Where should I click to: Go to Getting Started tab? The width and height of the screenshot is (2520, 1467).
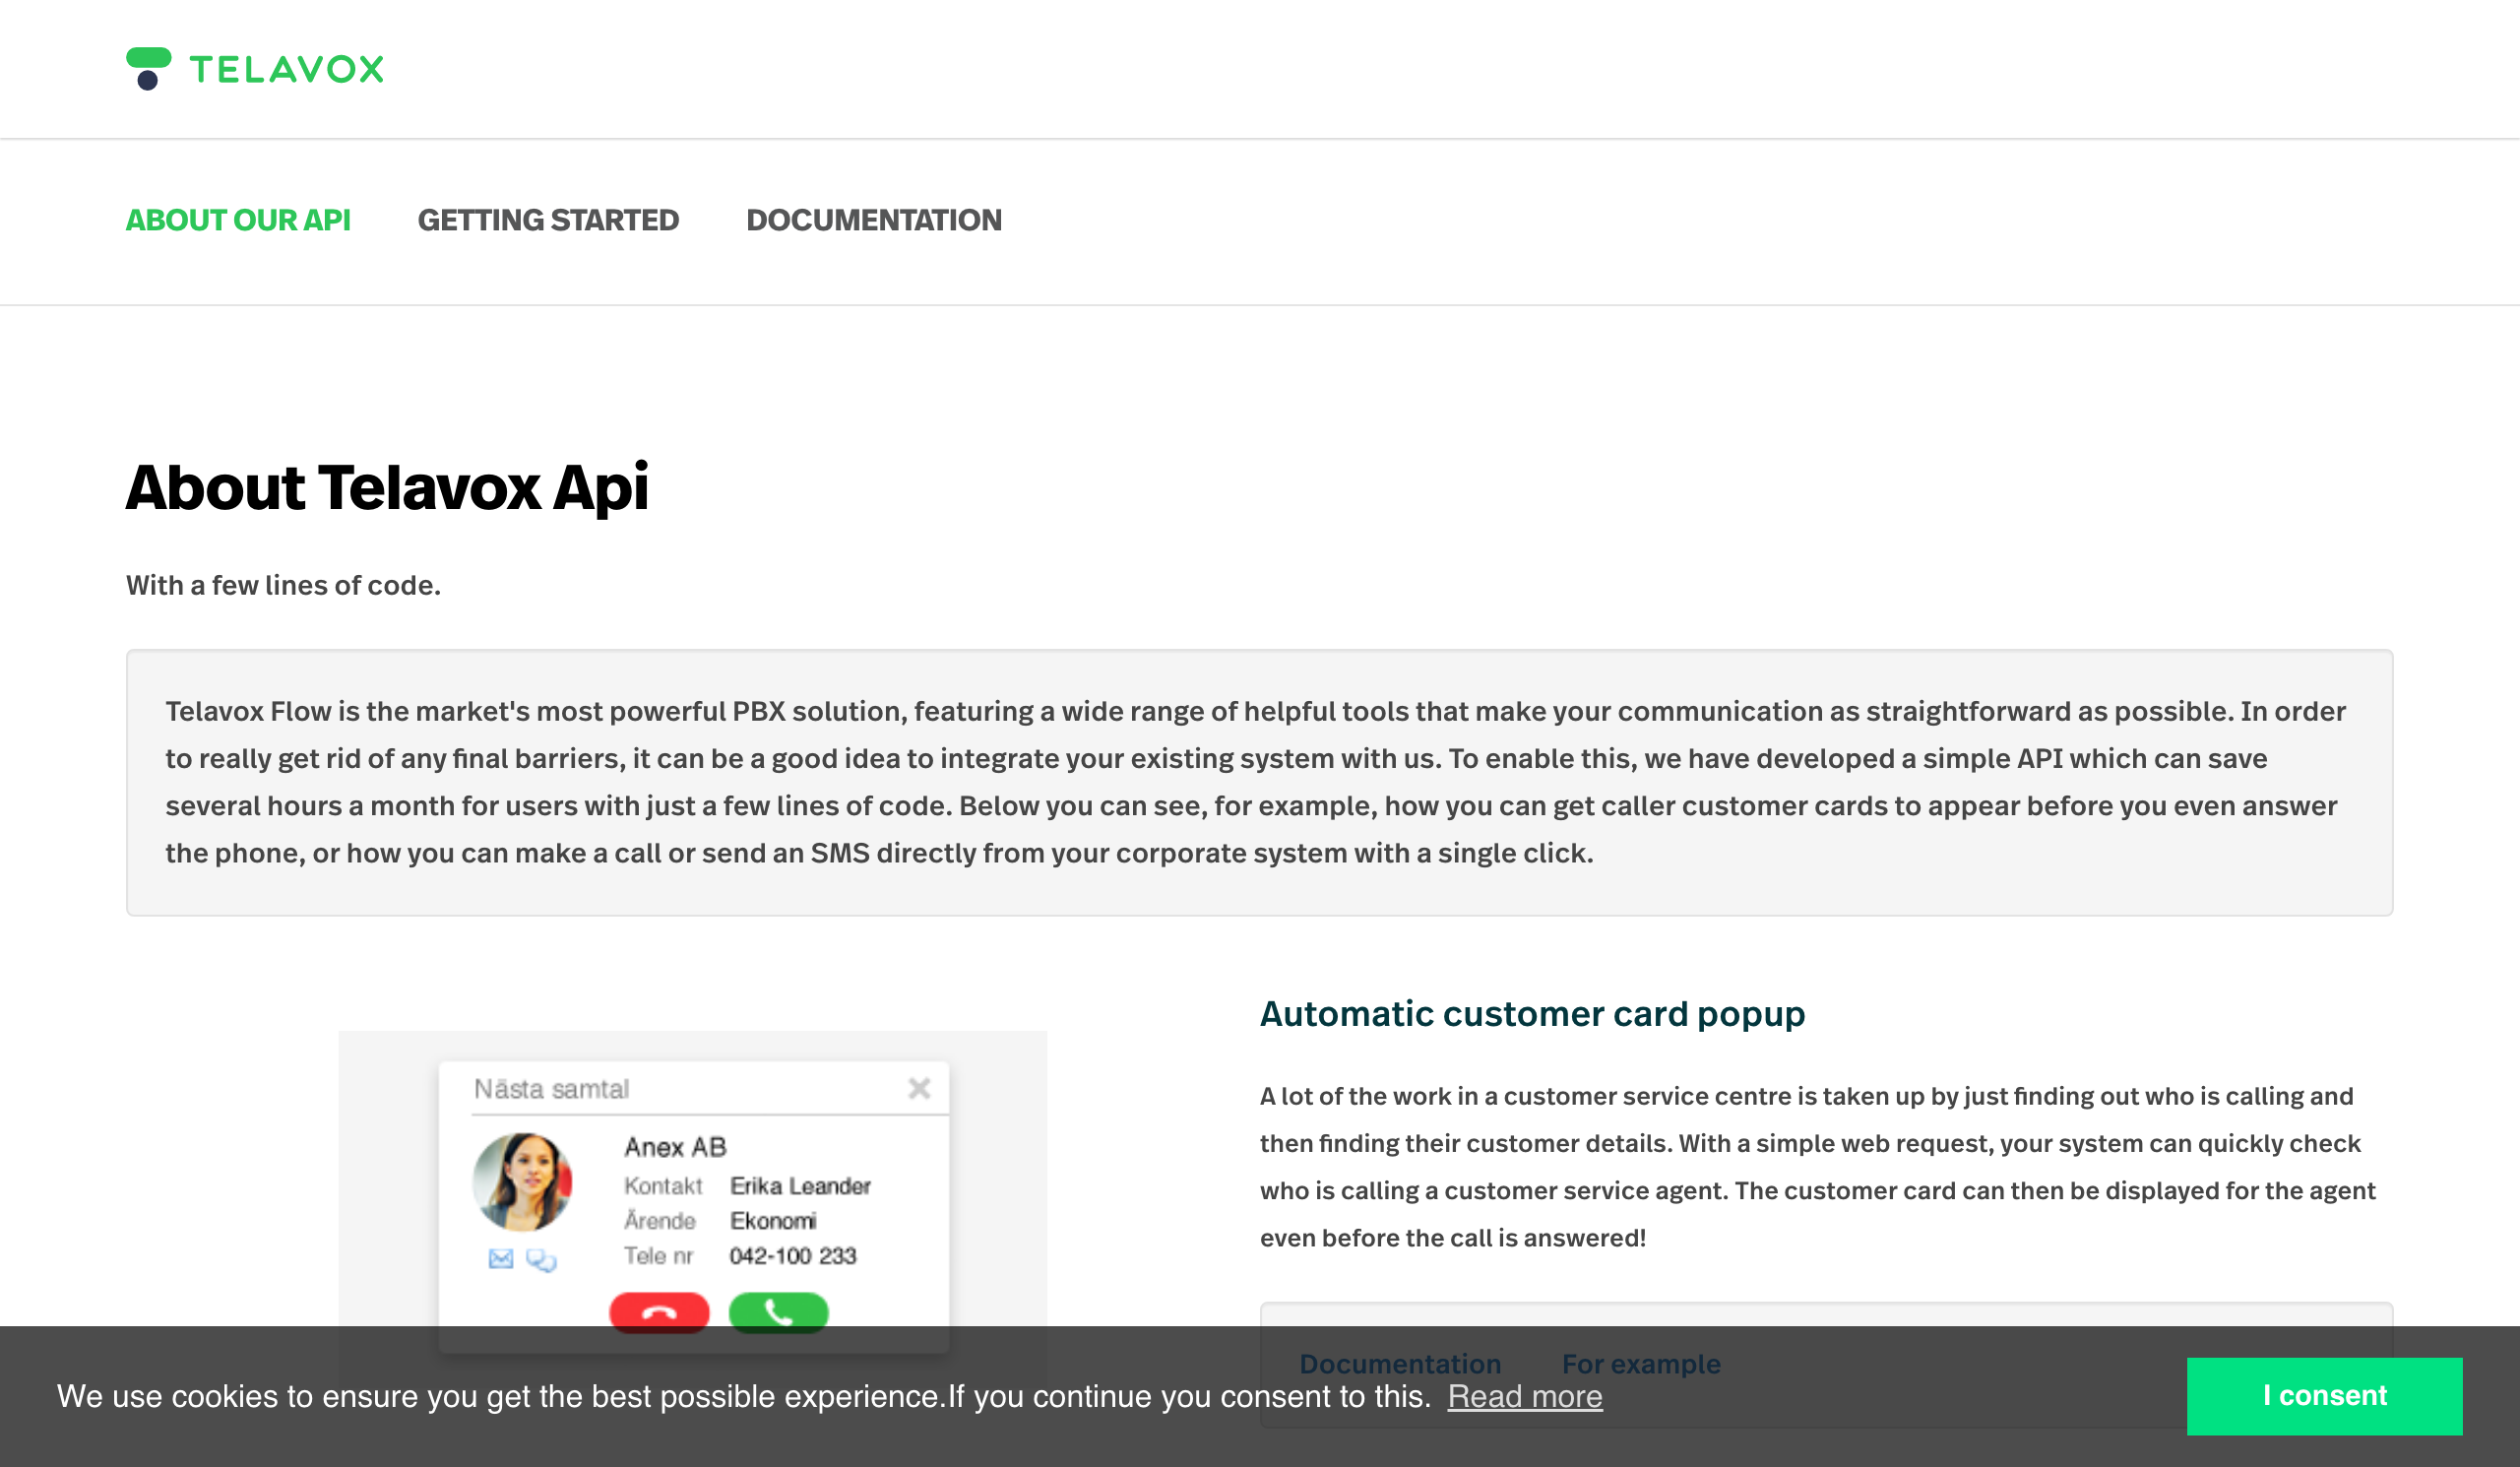pos(548,220)
